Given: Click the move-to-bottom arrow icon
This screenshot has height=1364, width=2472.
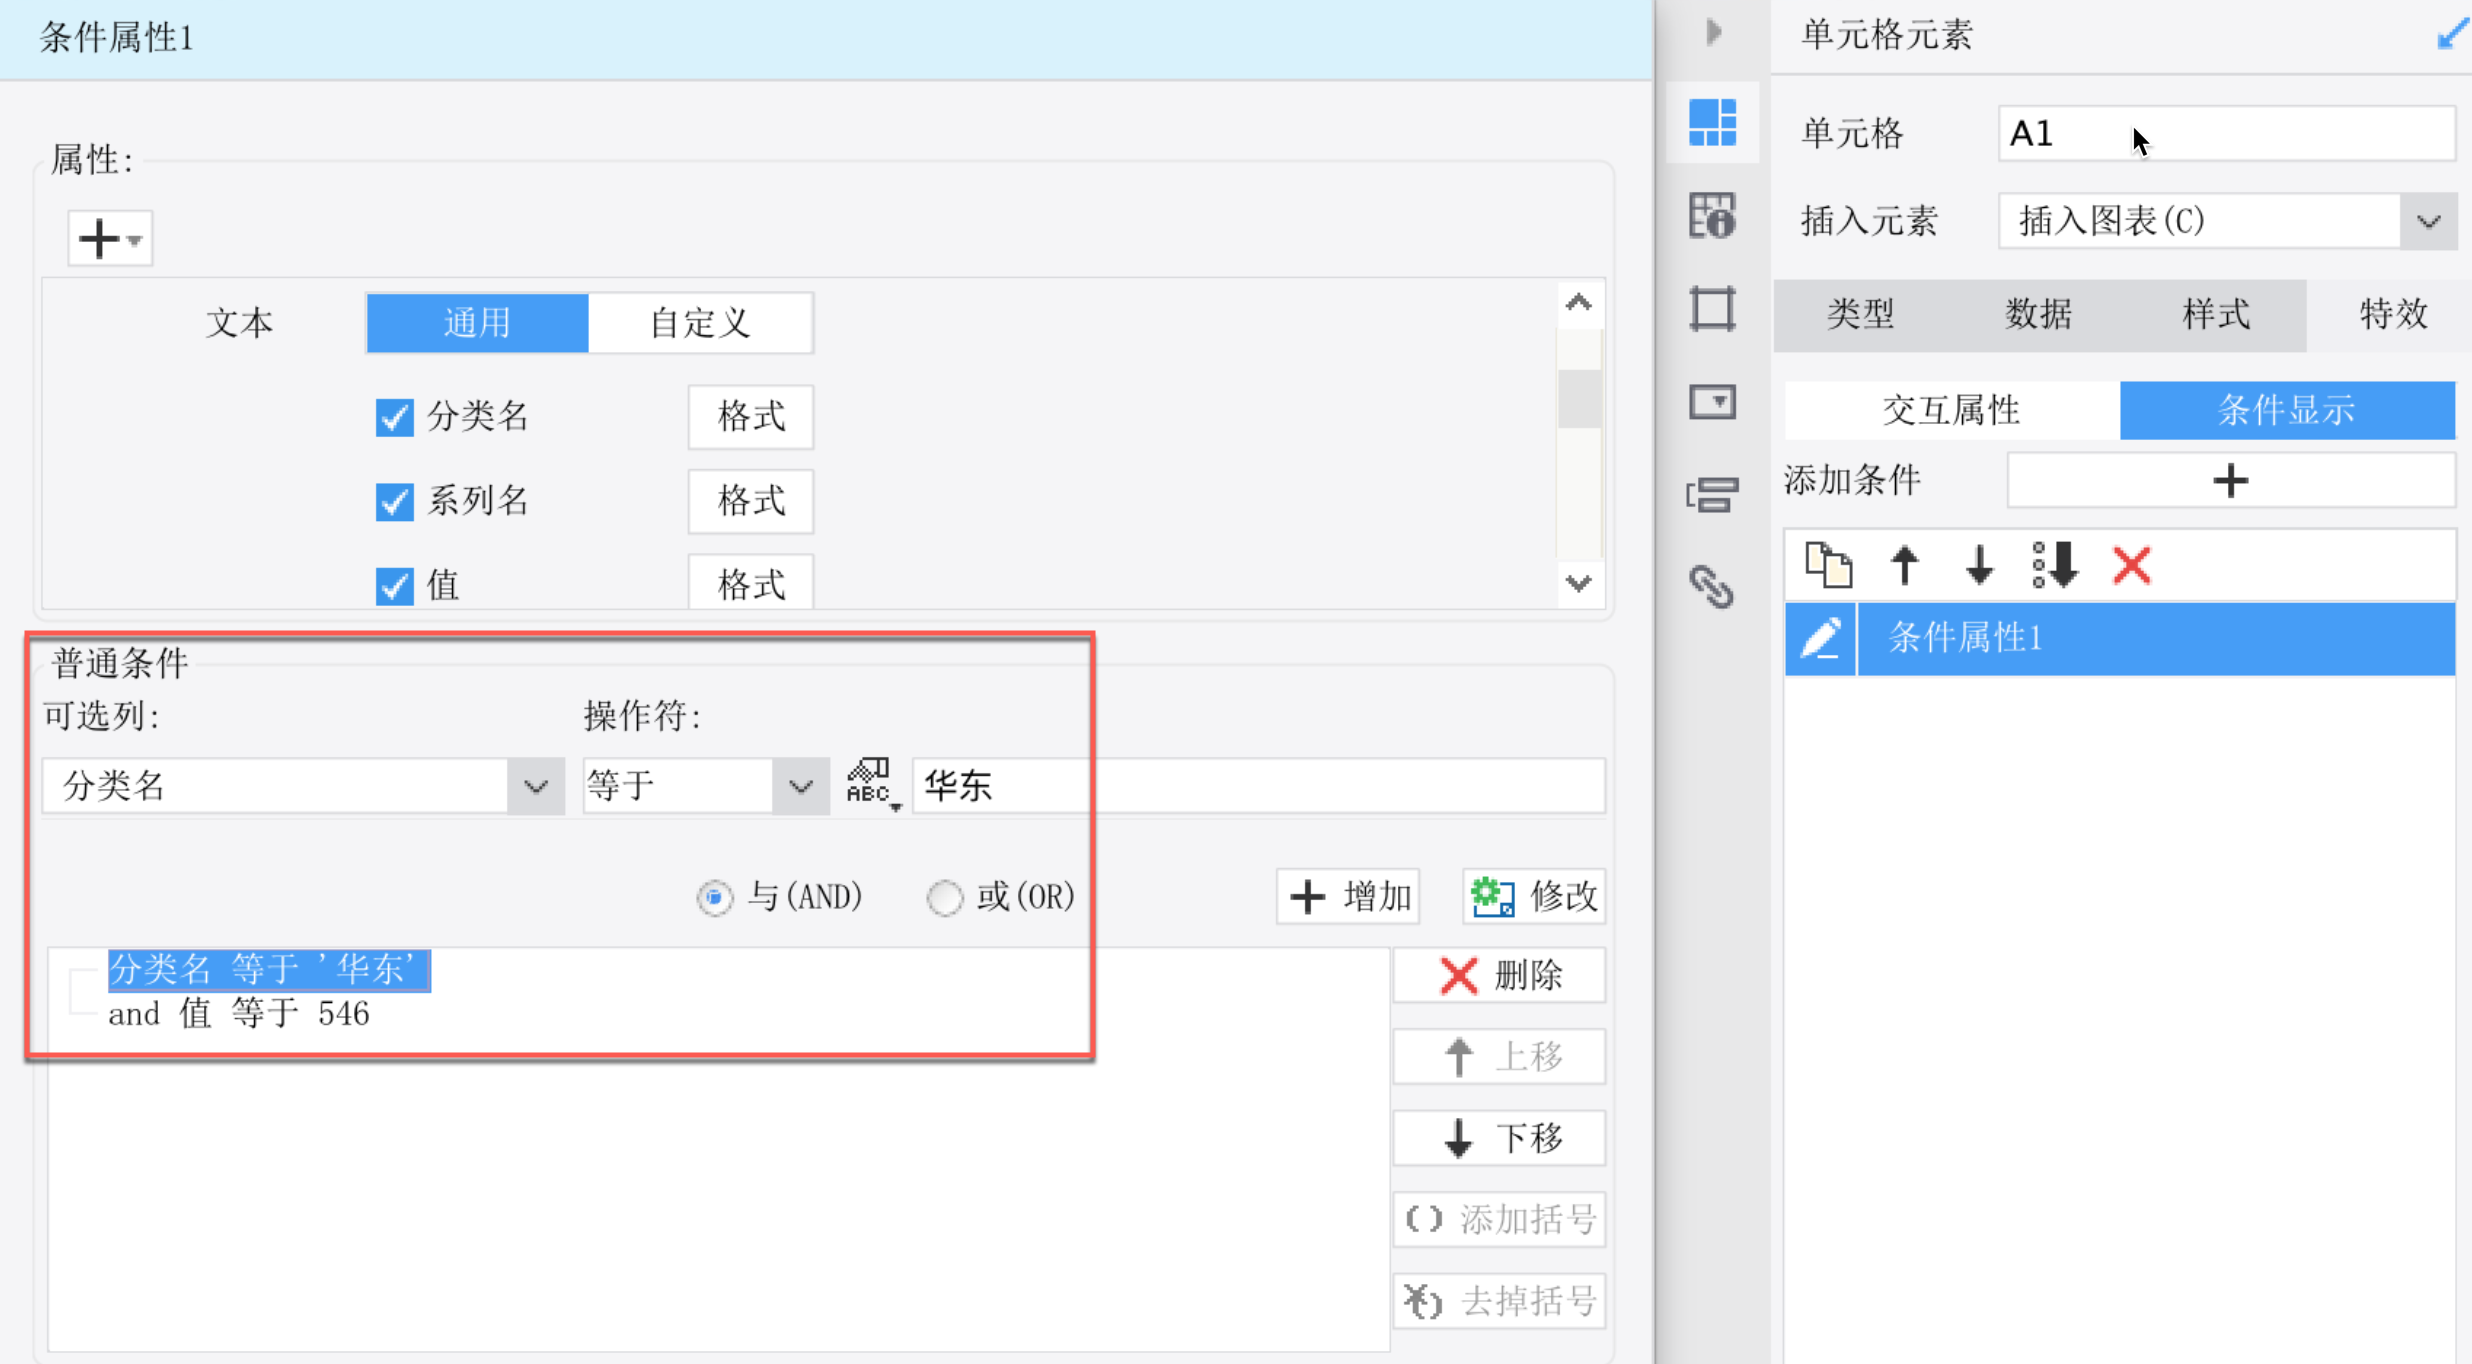Looking at the screenshot, I should pos(2056,565).
